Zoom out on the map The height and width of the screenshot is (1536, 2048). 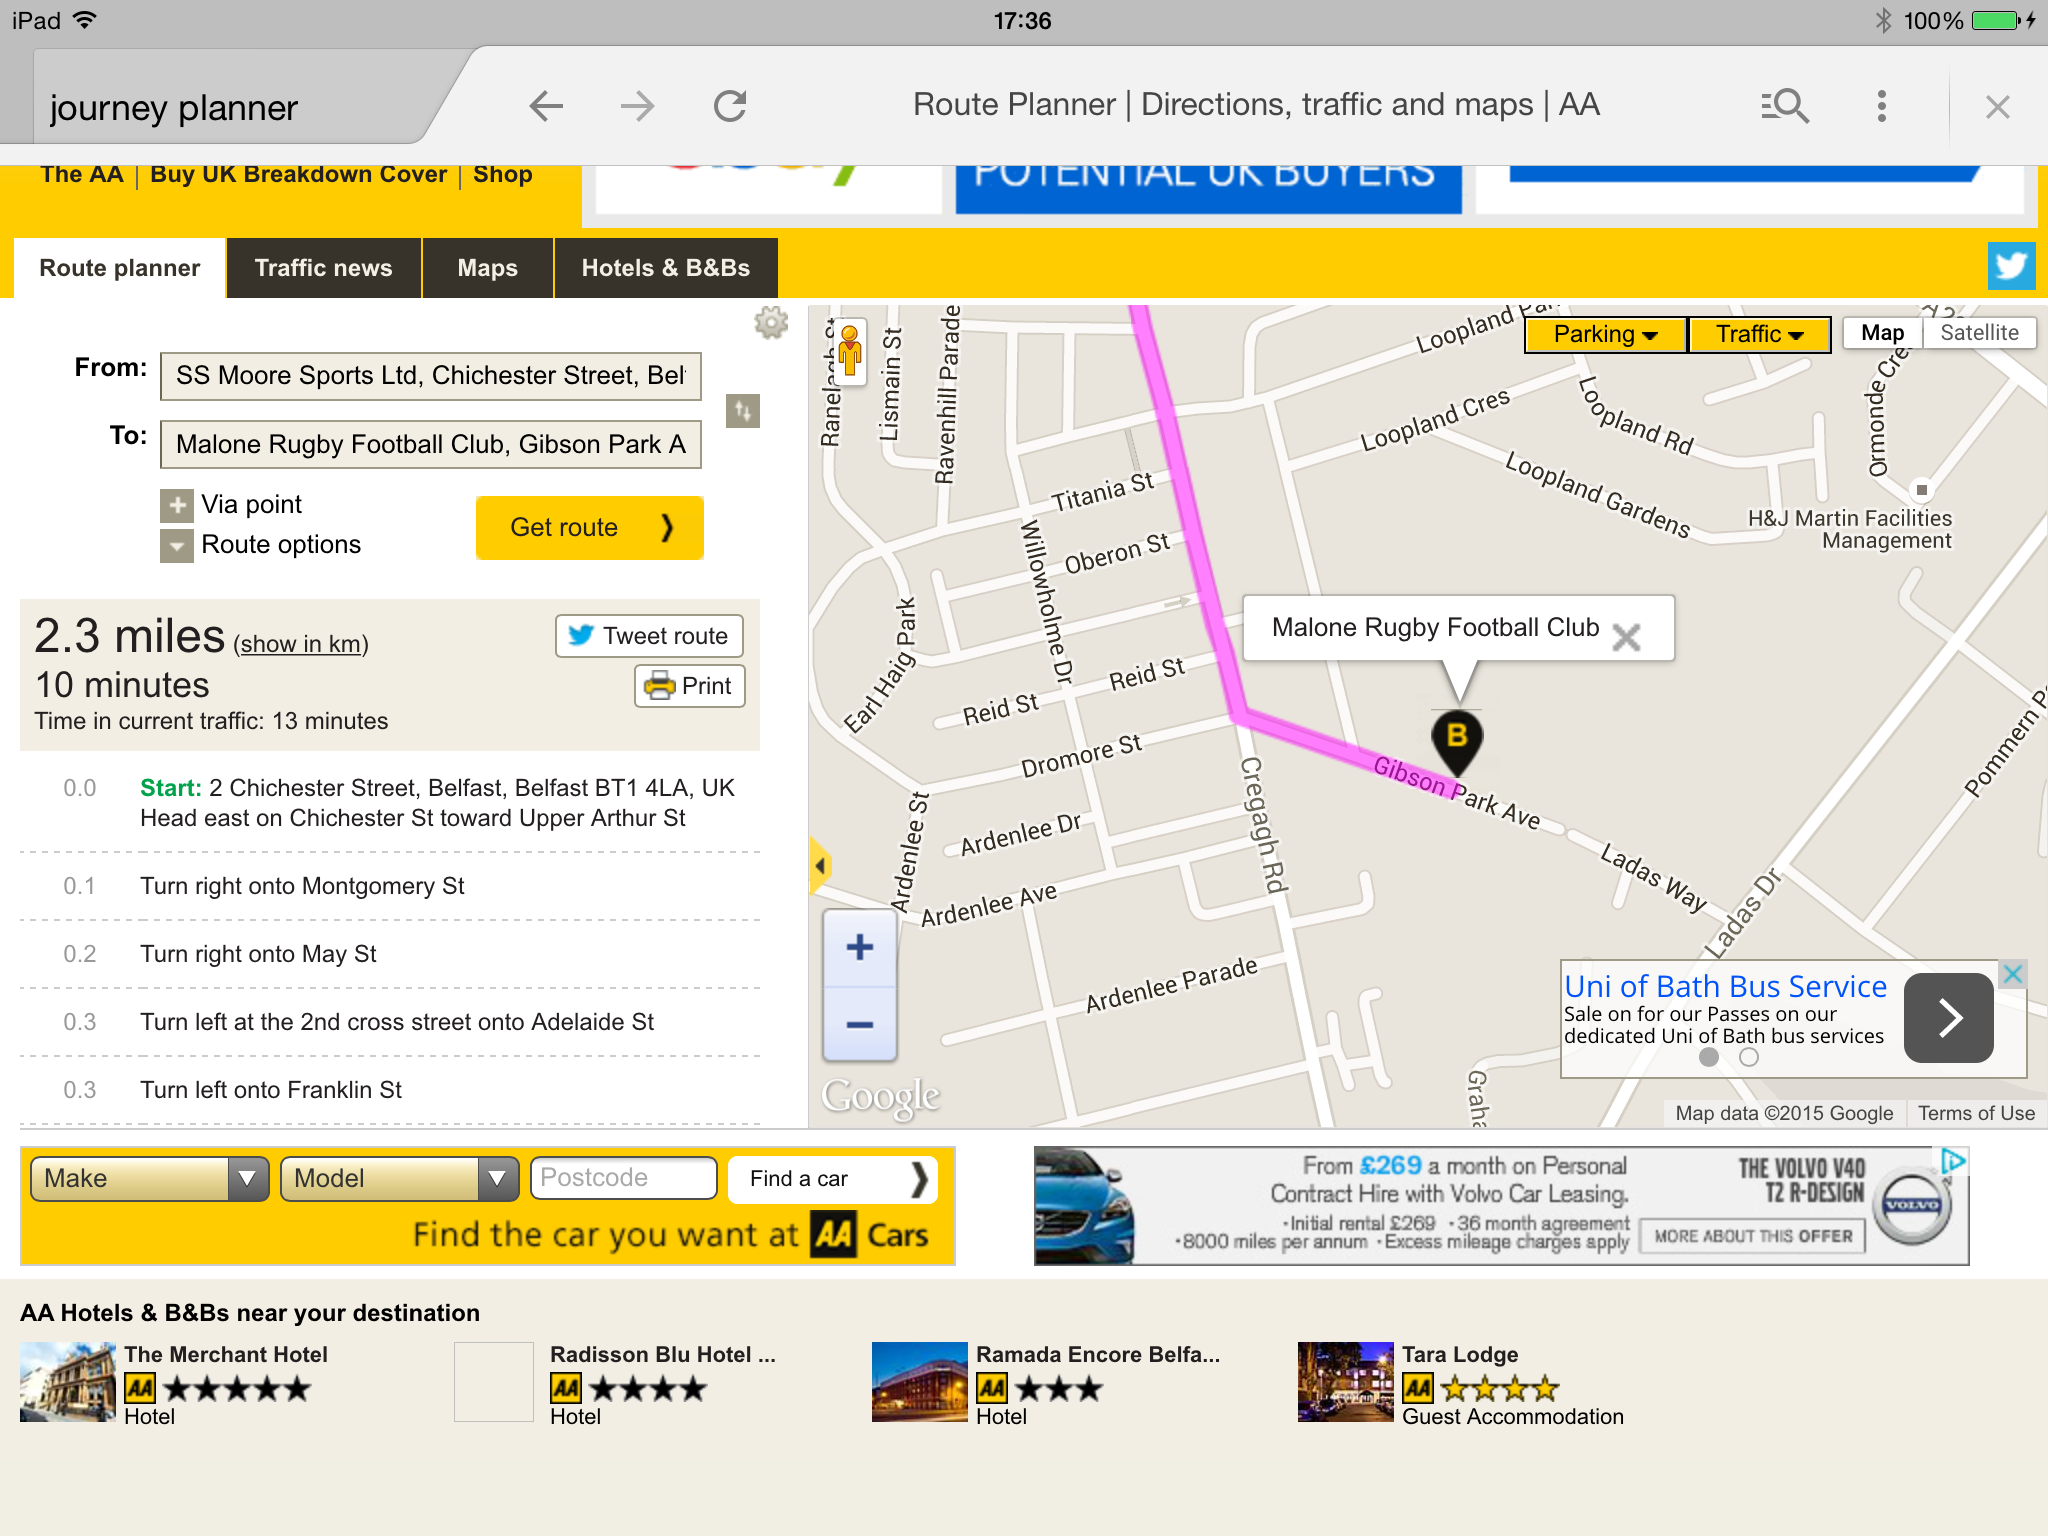(x=860, y=1024)
